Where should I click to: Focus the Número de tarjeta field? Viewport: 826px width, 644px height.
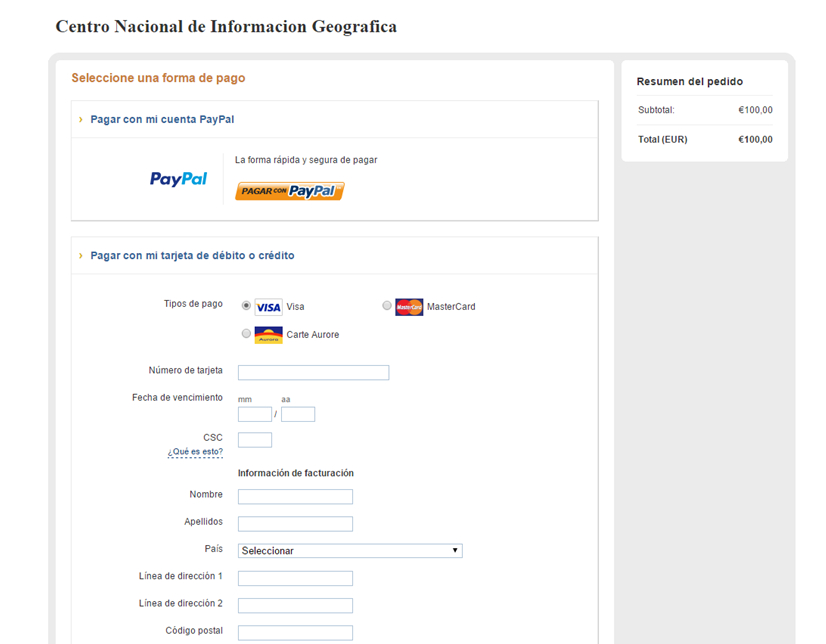313,373
